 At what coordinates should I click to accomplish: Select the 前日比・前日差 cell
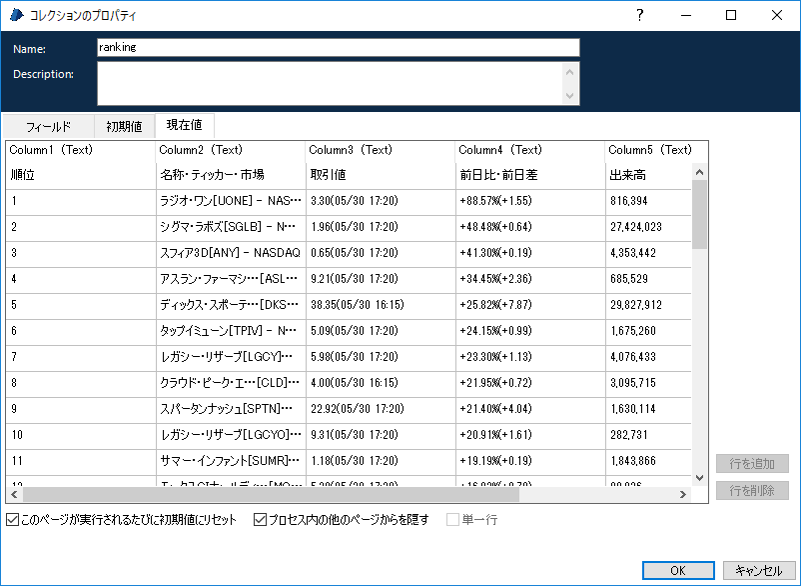[x=530, y=175]
